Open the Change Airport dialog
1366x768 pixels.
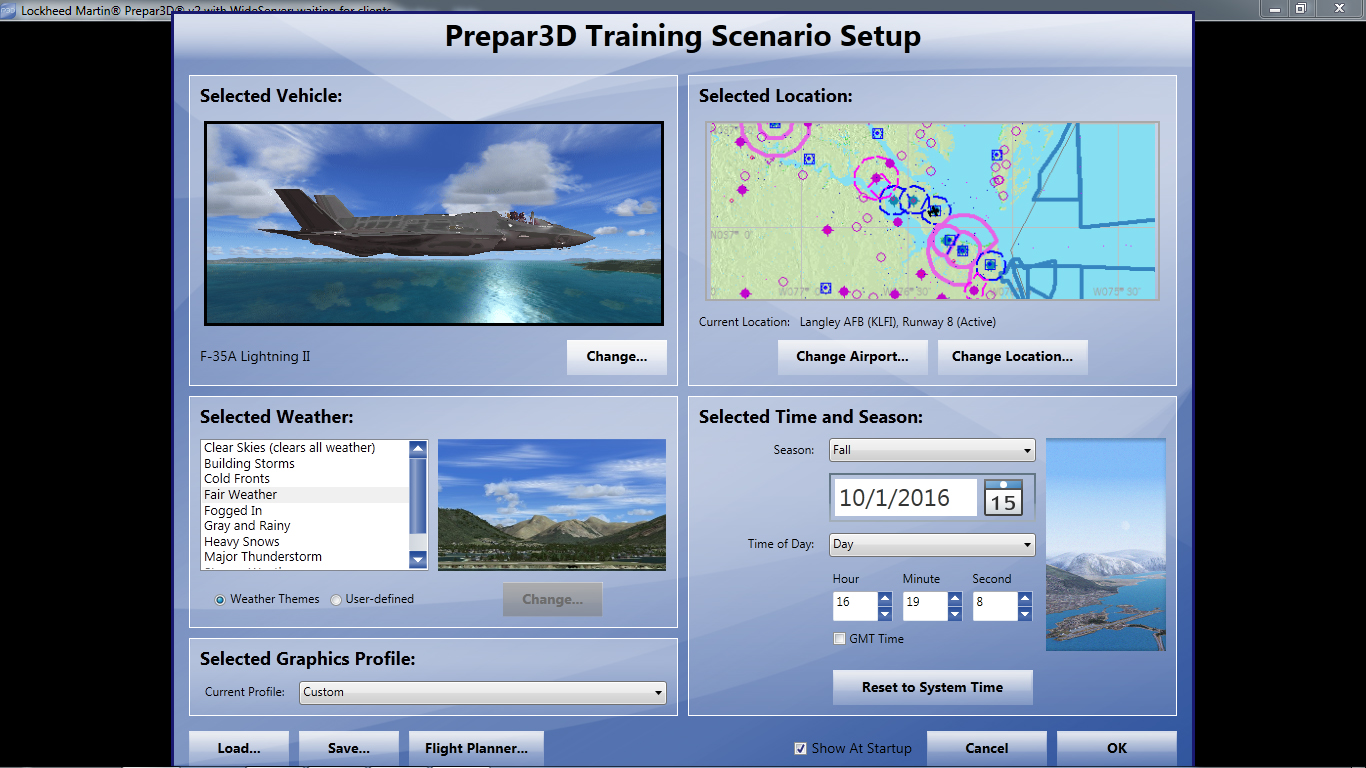(x=853, y=357)
